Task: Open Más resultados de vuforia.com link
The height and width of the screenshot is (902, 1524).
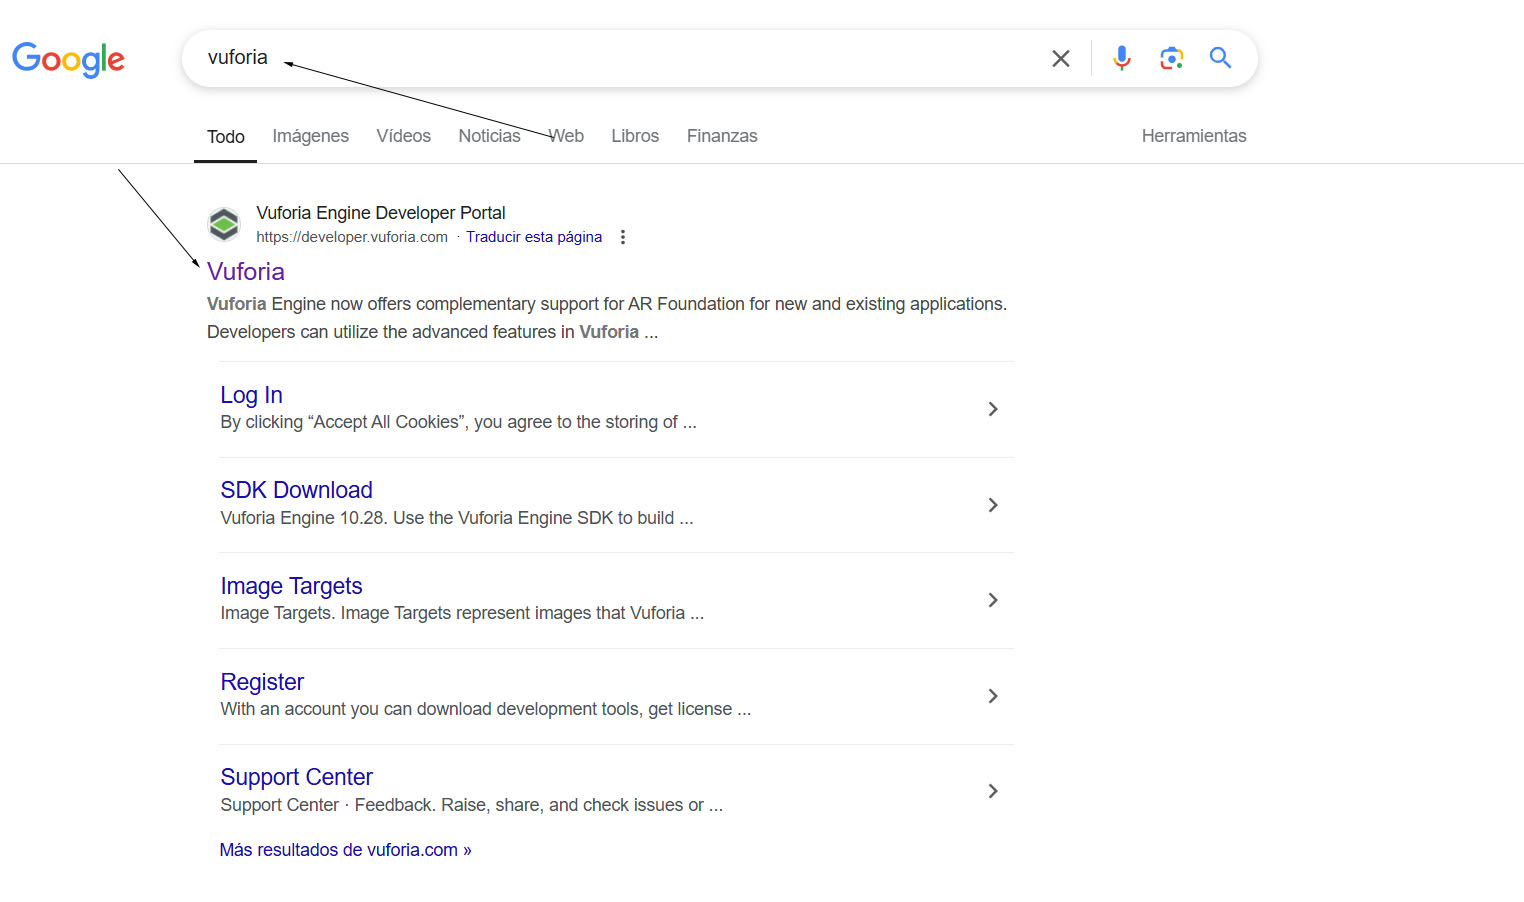Action: pyautogui.click(x=345, y=850)
